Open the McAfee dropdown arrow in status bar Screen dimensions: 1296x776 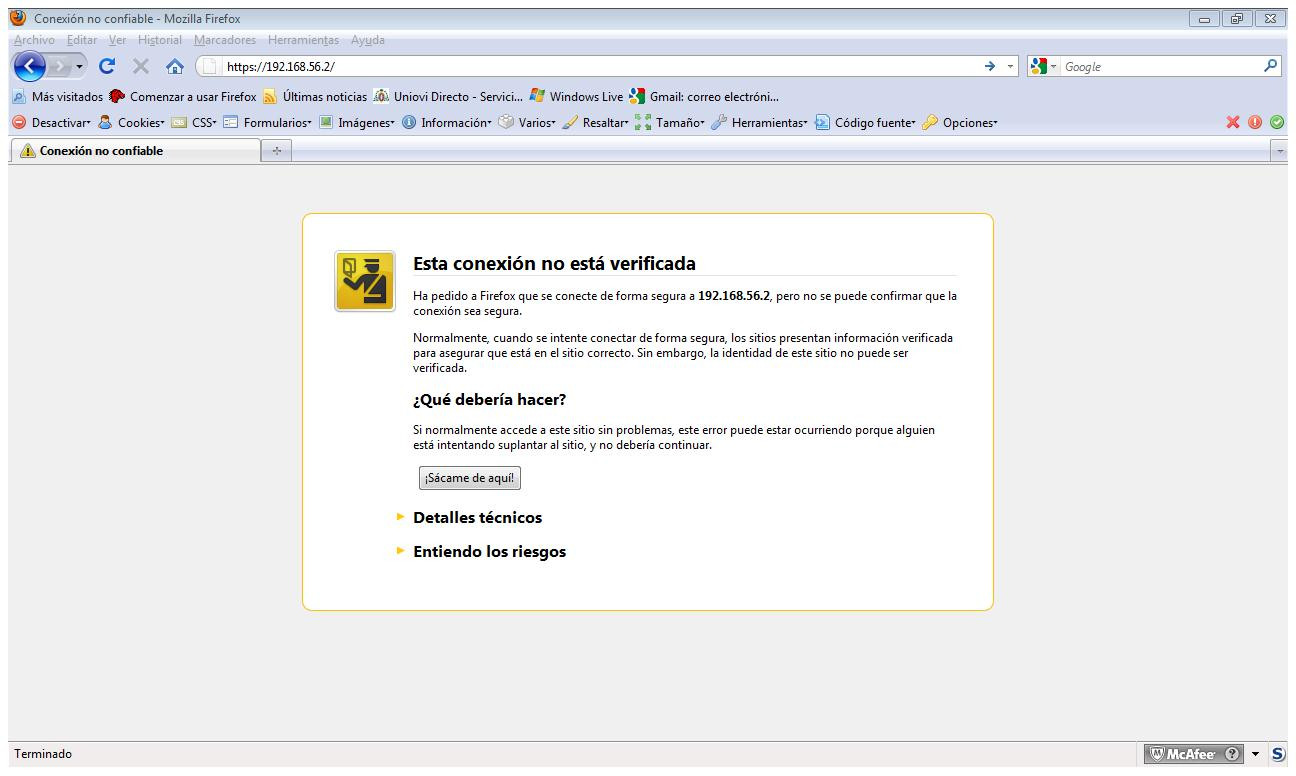click(1256, 754)
